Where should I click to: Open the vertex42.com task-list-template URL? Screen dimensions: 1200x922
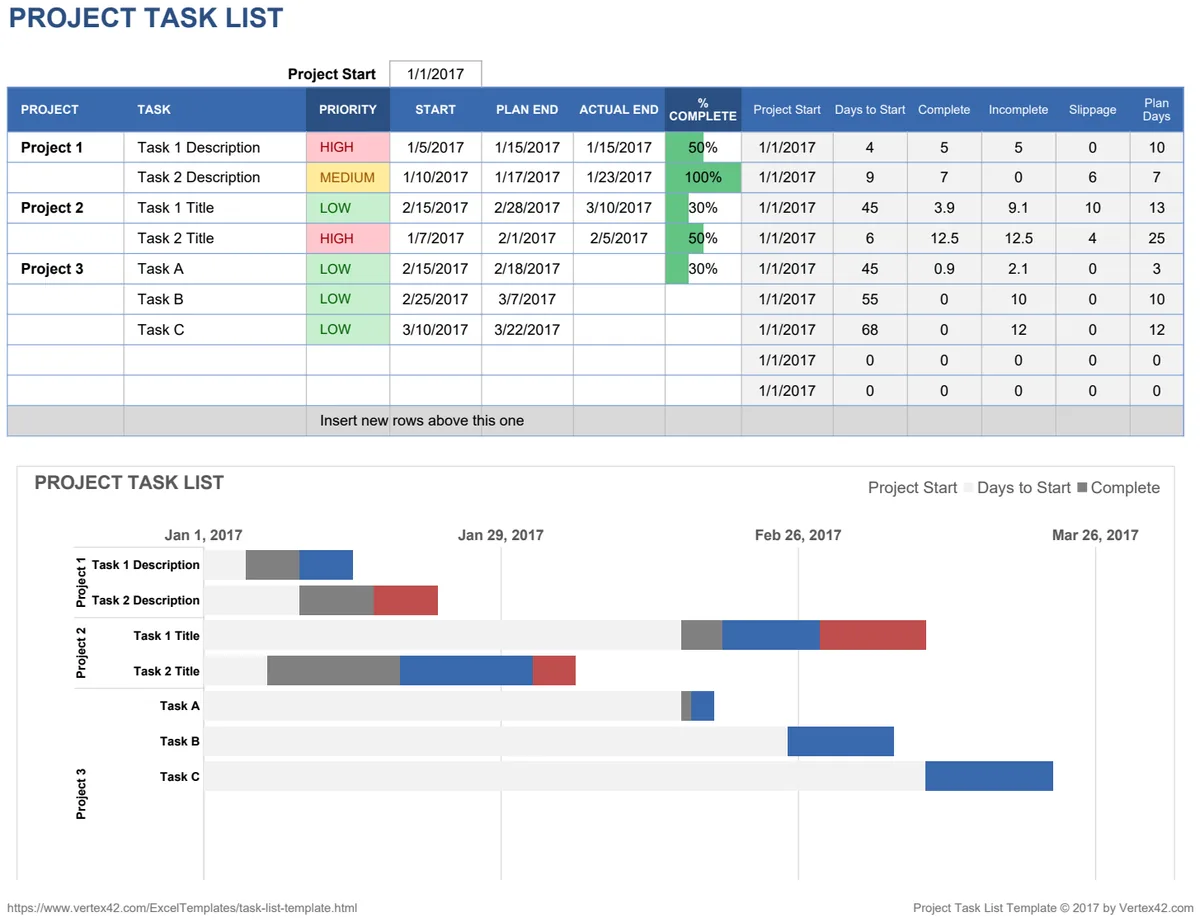click(183, 908)
